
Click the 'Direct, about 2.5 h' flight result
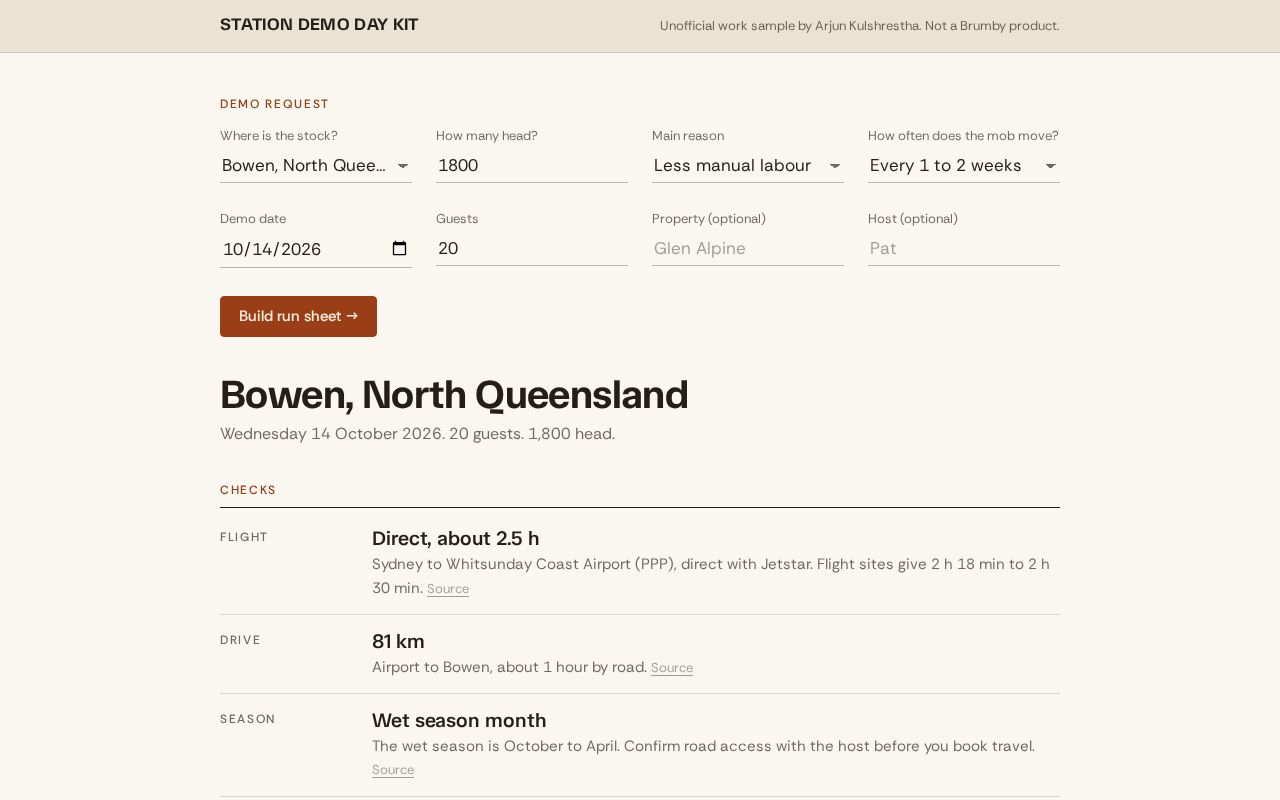pyautogui.click(x=456, y=539)
